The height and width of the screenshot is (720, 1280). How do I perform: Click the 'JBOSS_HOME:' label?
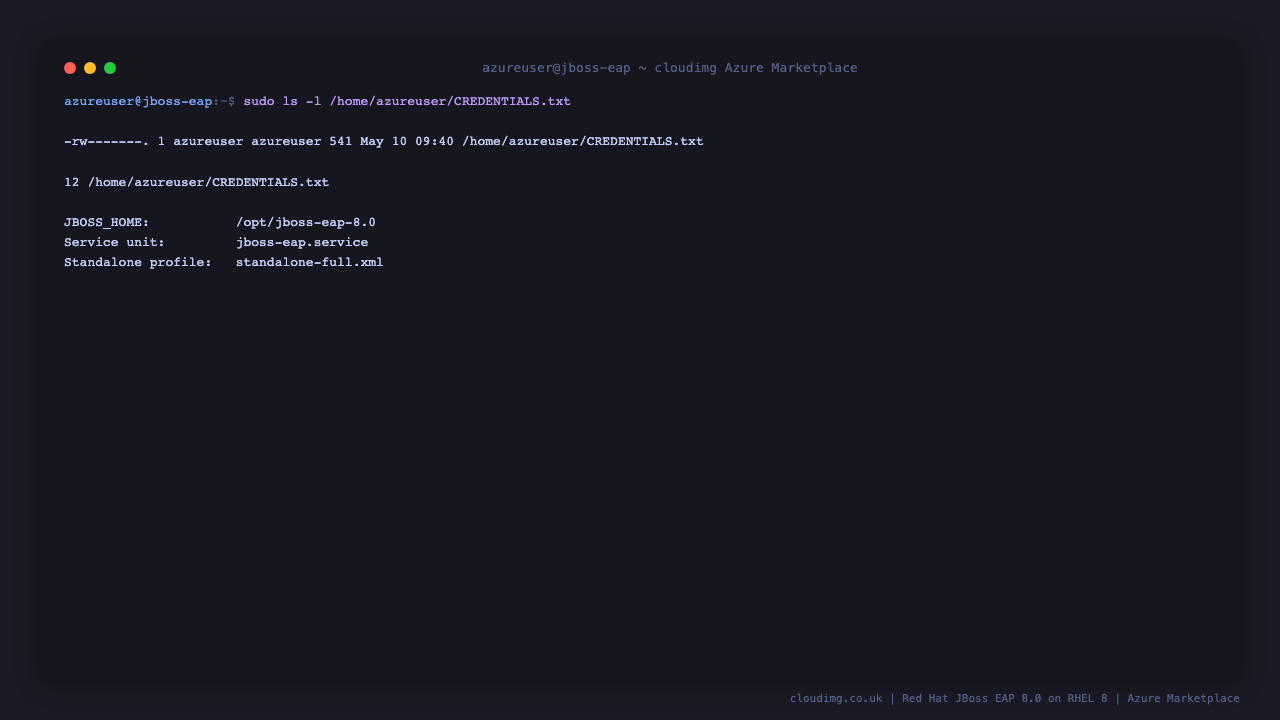click(x=107, y=222)
